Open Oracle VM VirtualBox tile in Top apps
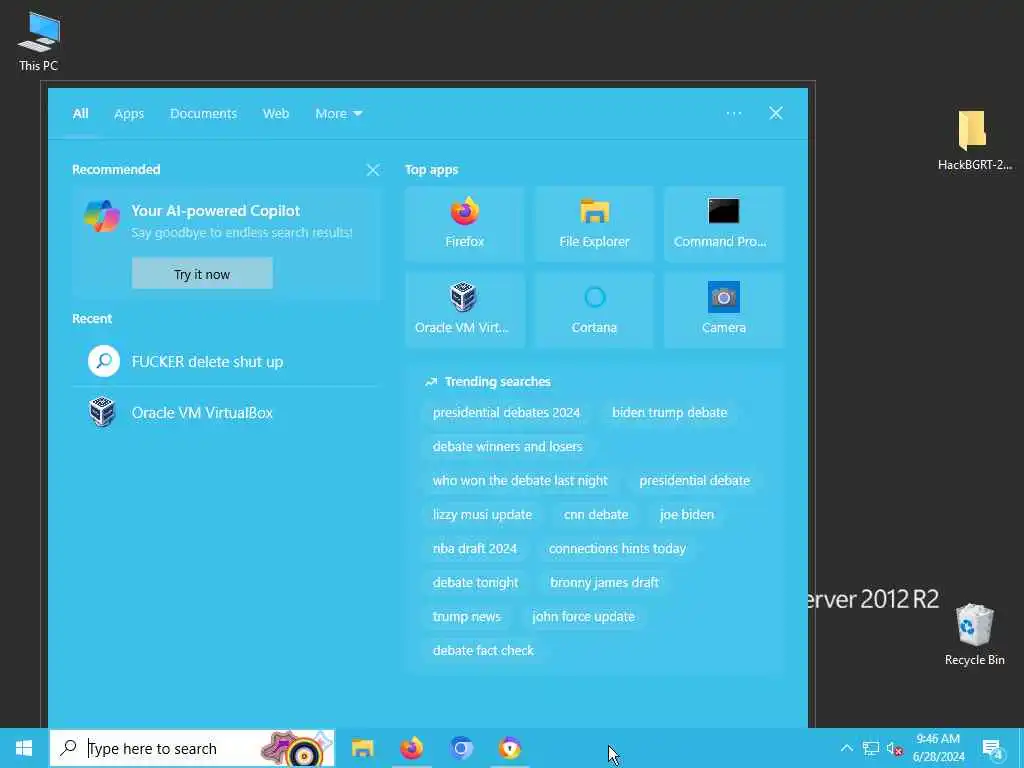 (464, 310)
